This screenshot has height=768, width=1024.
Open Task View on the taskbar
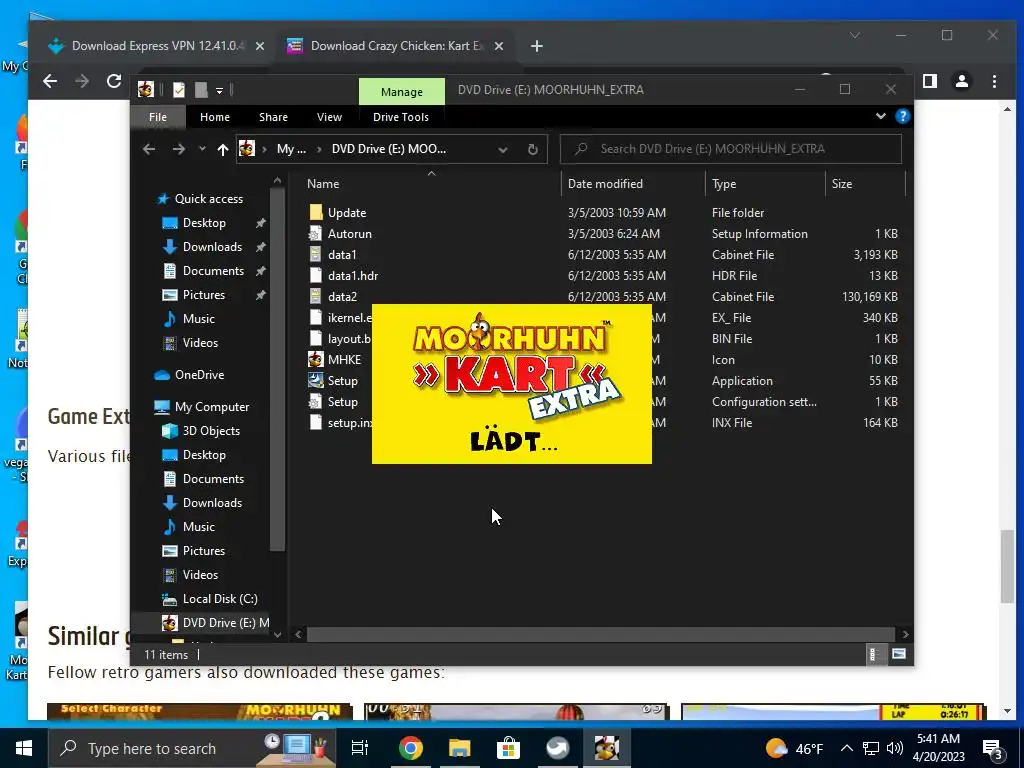360,748
